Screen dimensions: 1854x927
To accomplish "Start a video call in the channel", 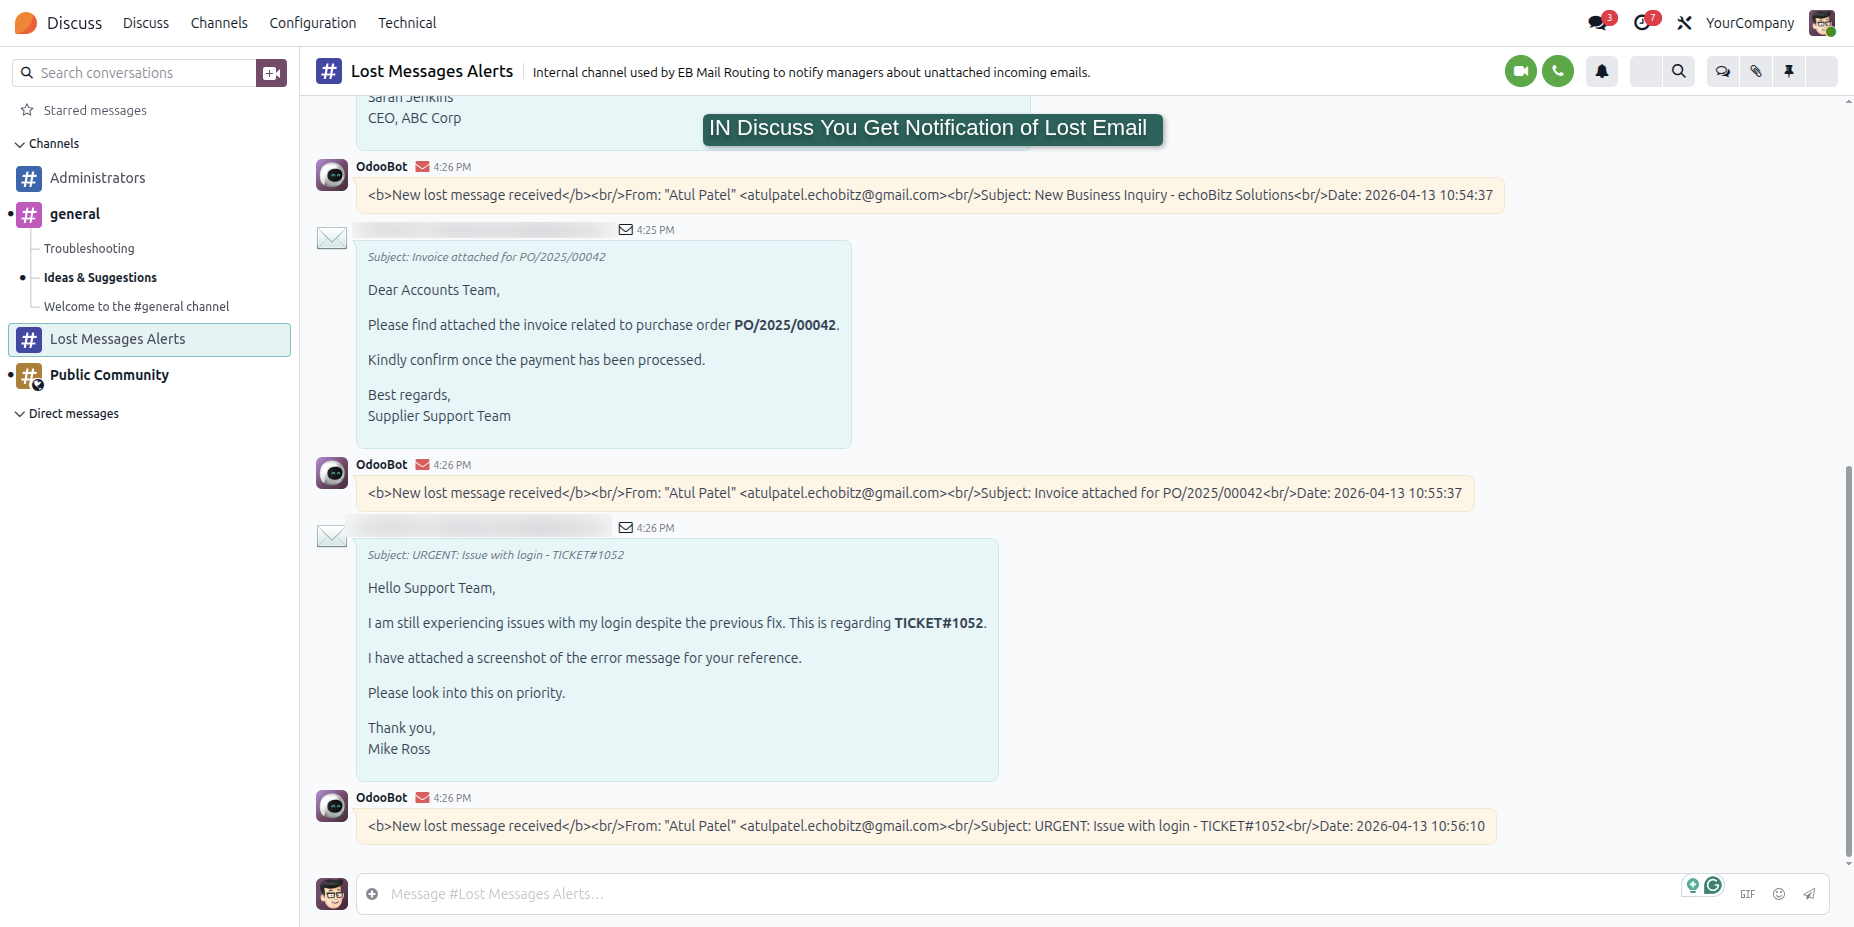I will (x=1521, y=71).
